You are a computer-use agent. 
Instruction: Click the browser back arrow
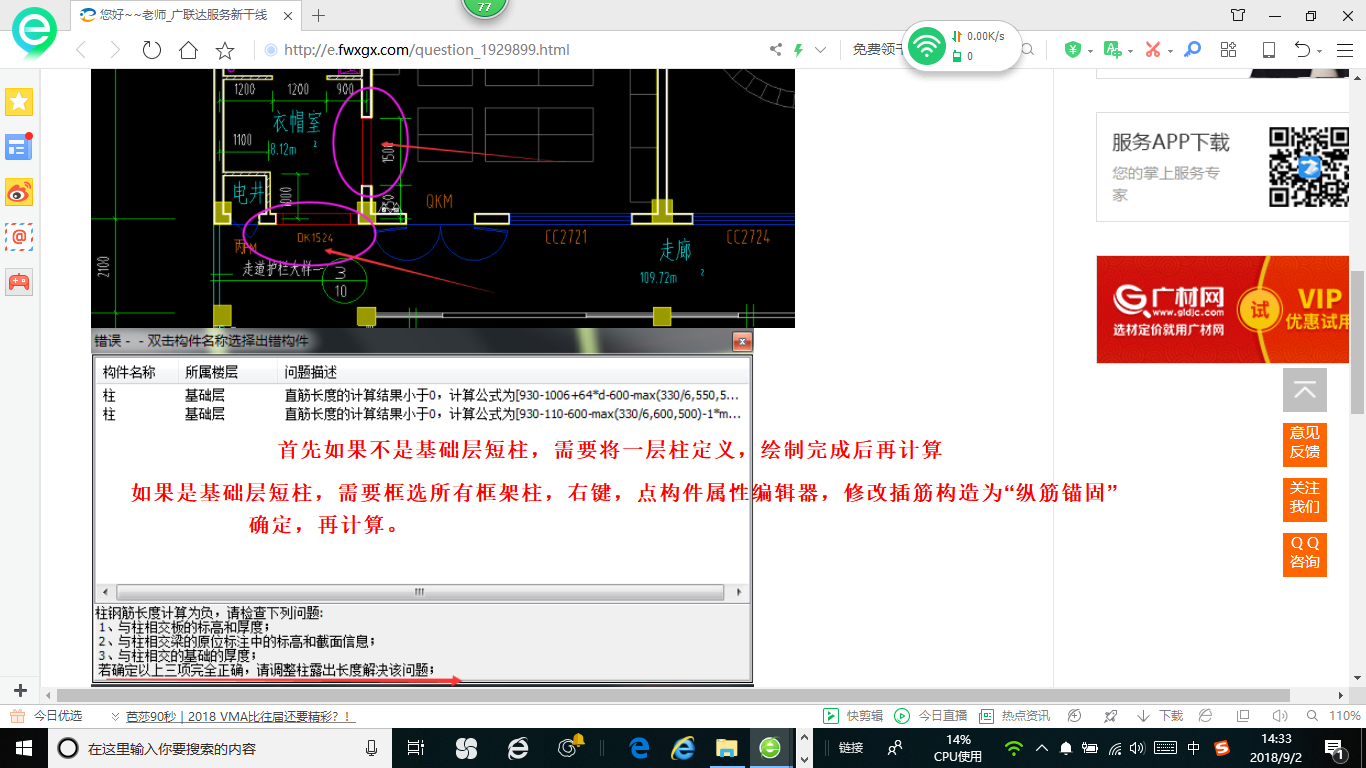[81, 50]
